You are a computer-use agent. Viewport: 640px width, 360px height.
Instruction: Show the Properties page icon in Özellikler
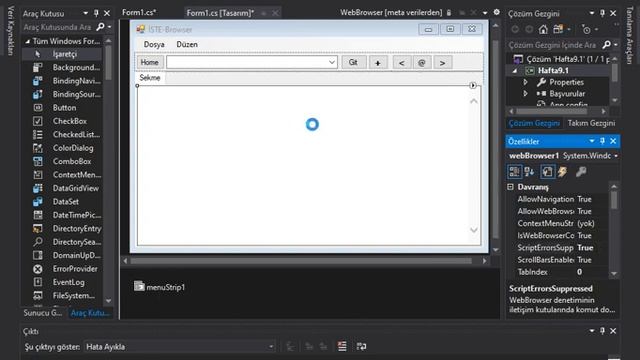(x=547, y=172)
